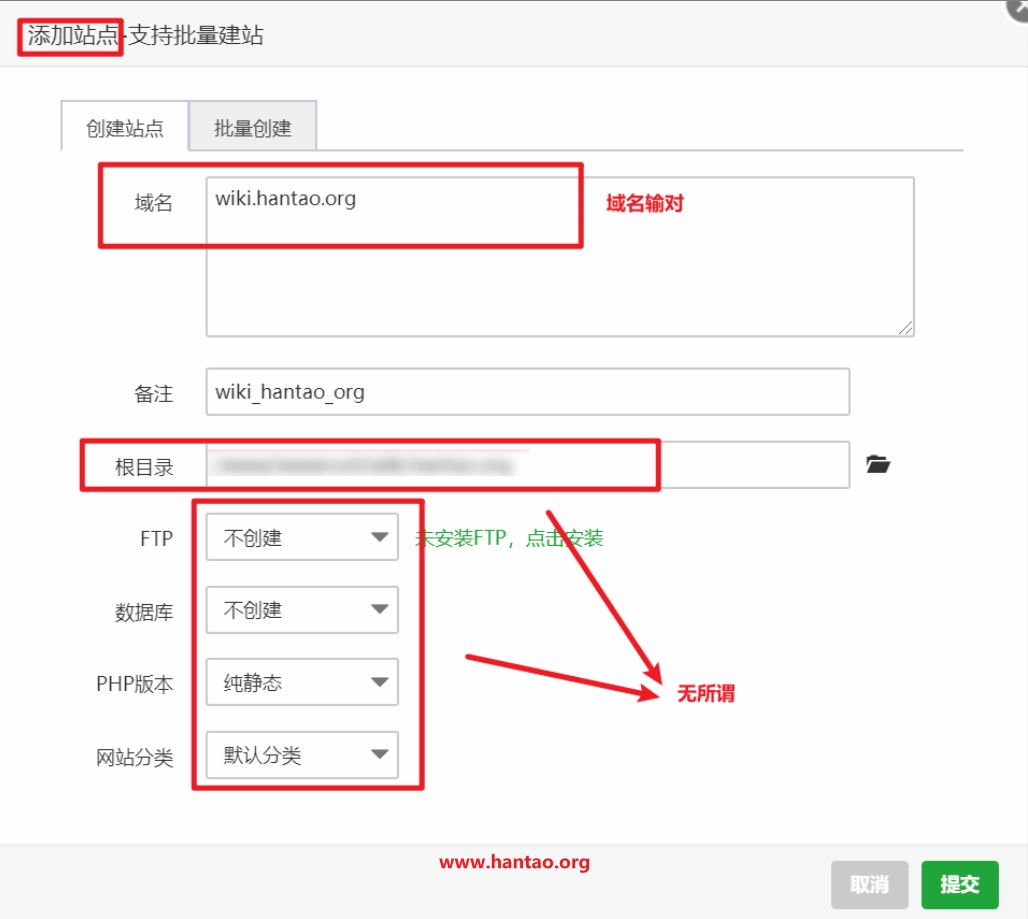Click the 数据库 dropdown arrow icon
Image resolution: width=1028 pixels, height=919 pixels.
tap(379, 610)
